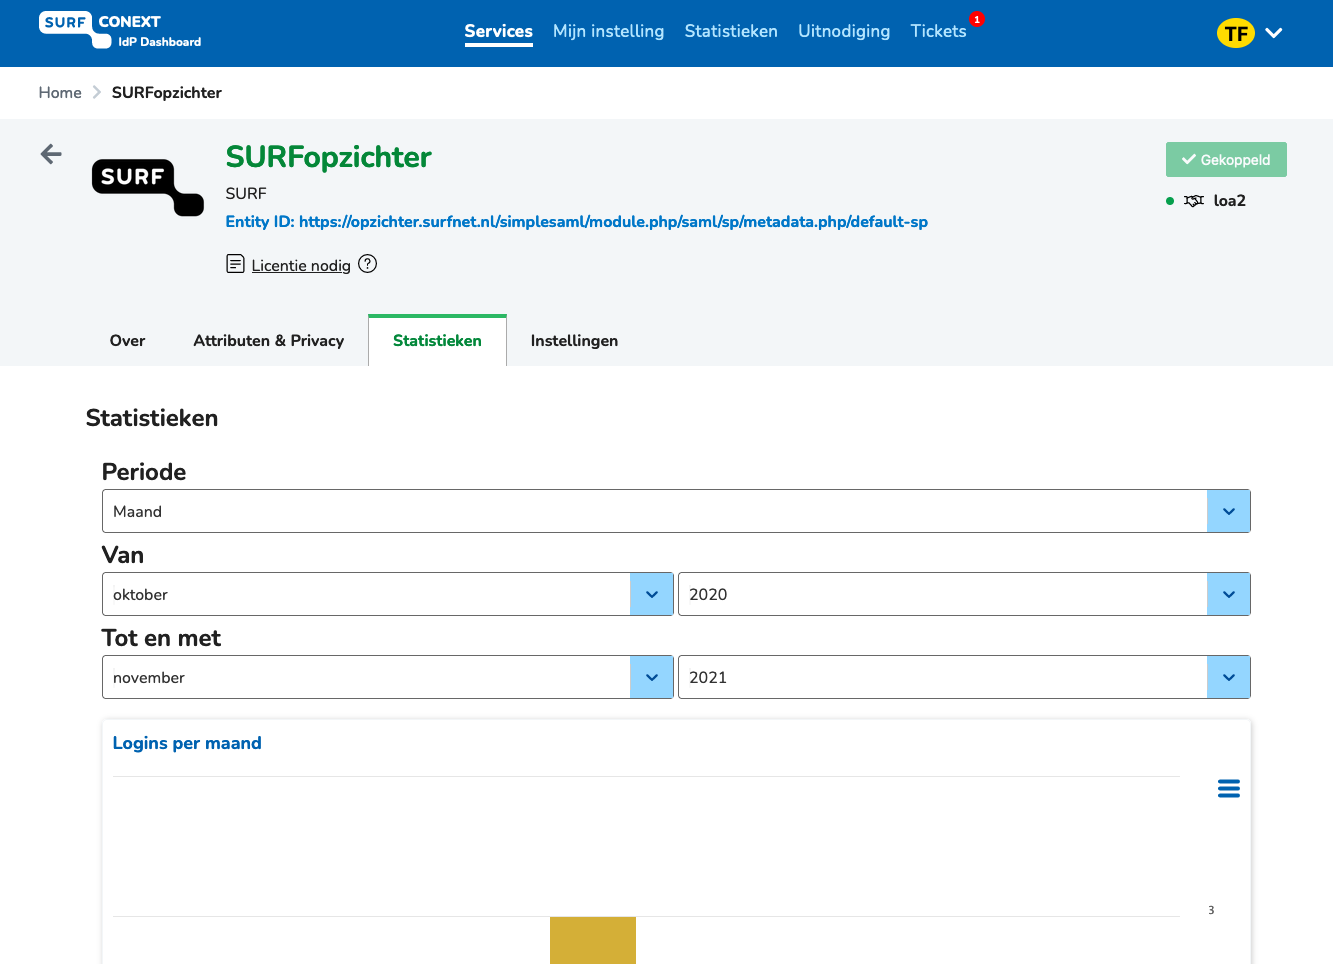Image resolution: width=1333 pixels, height=964 pixels.
Task: Go back using the left arrow icon
Action: point(51,154)
